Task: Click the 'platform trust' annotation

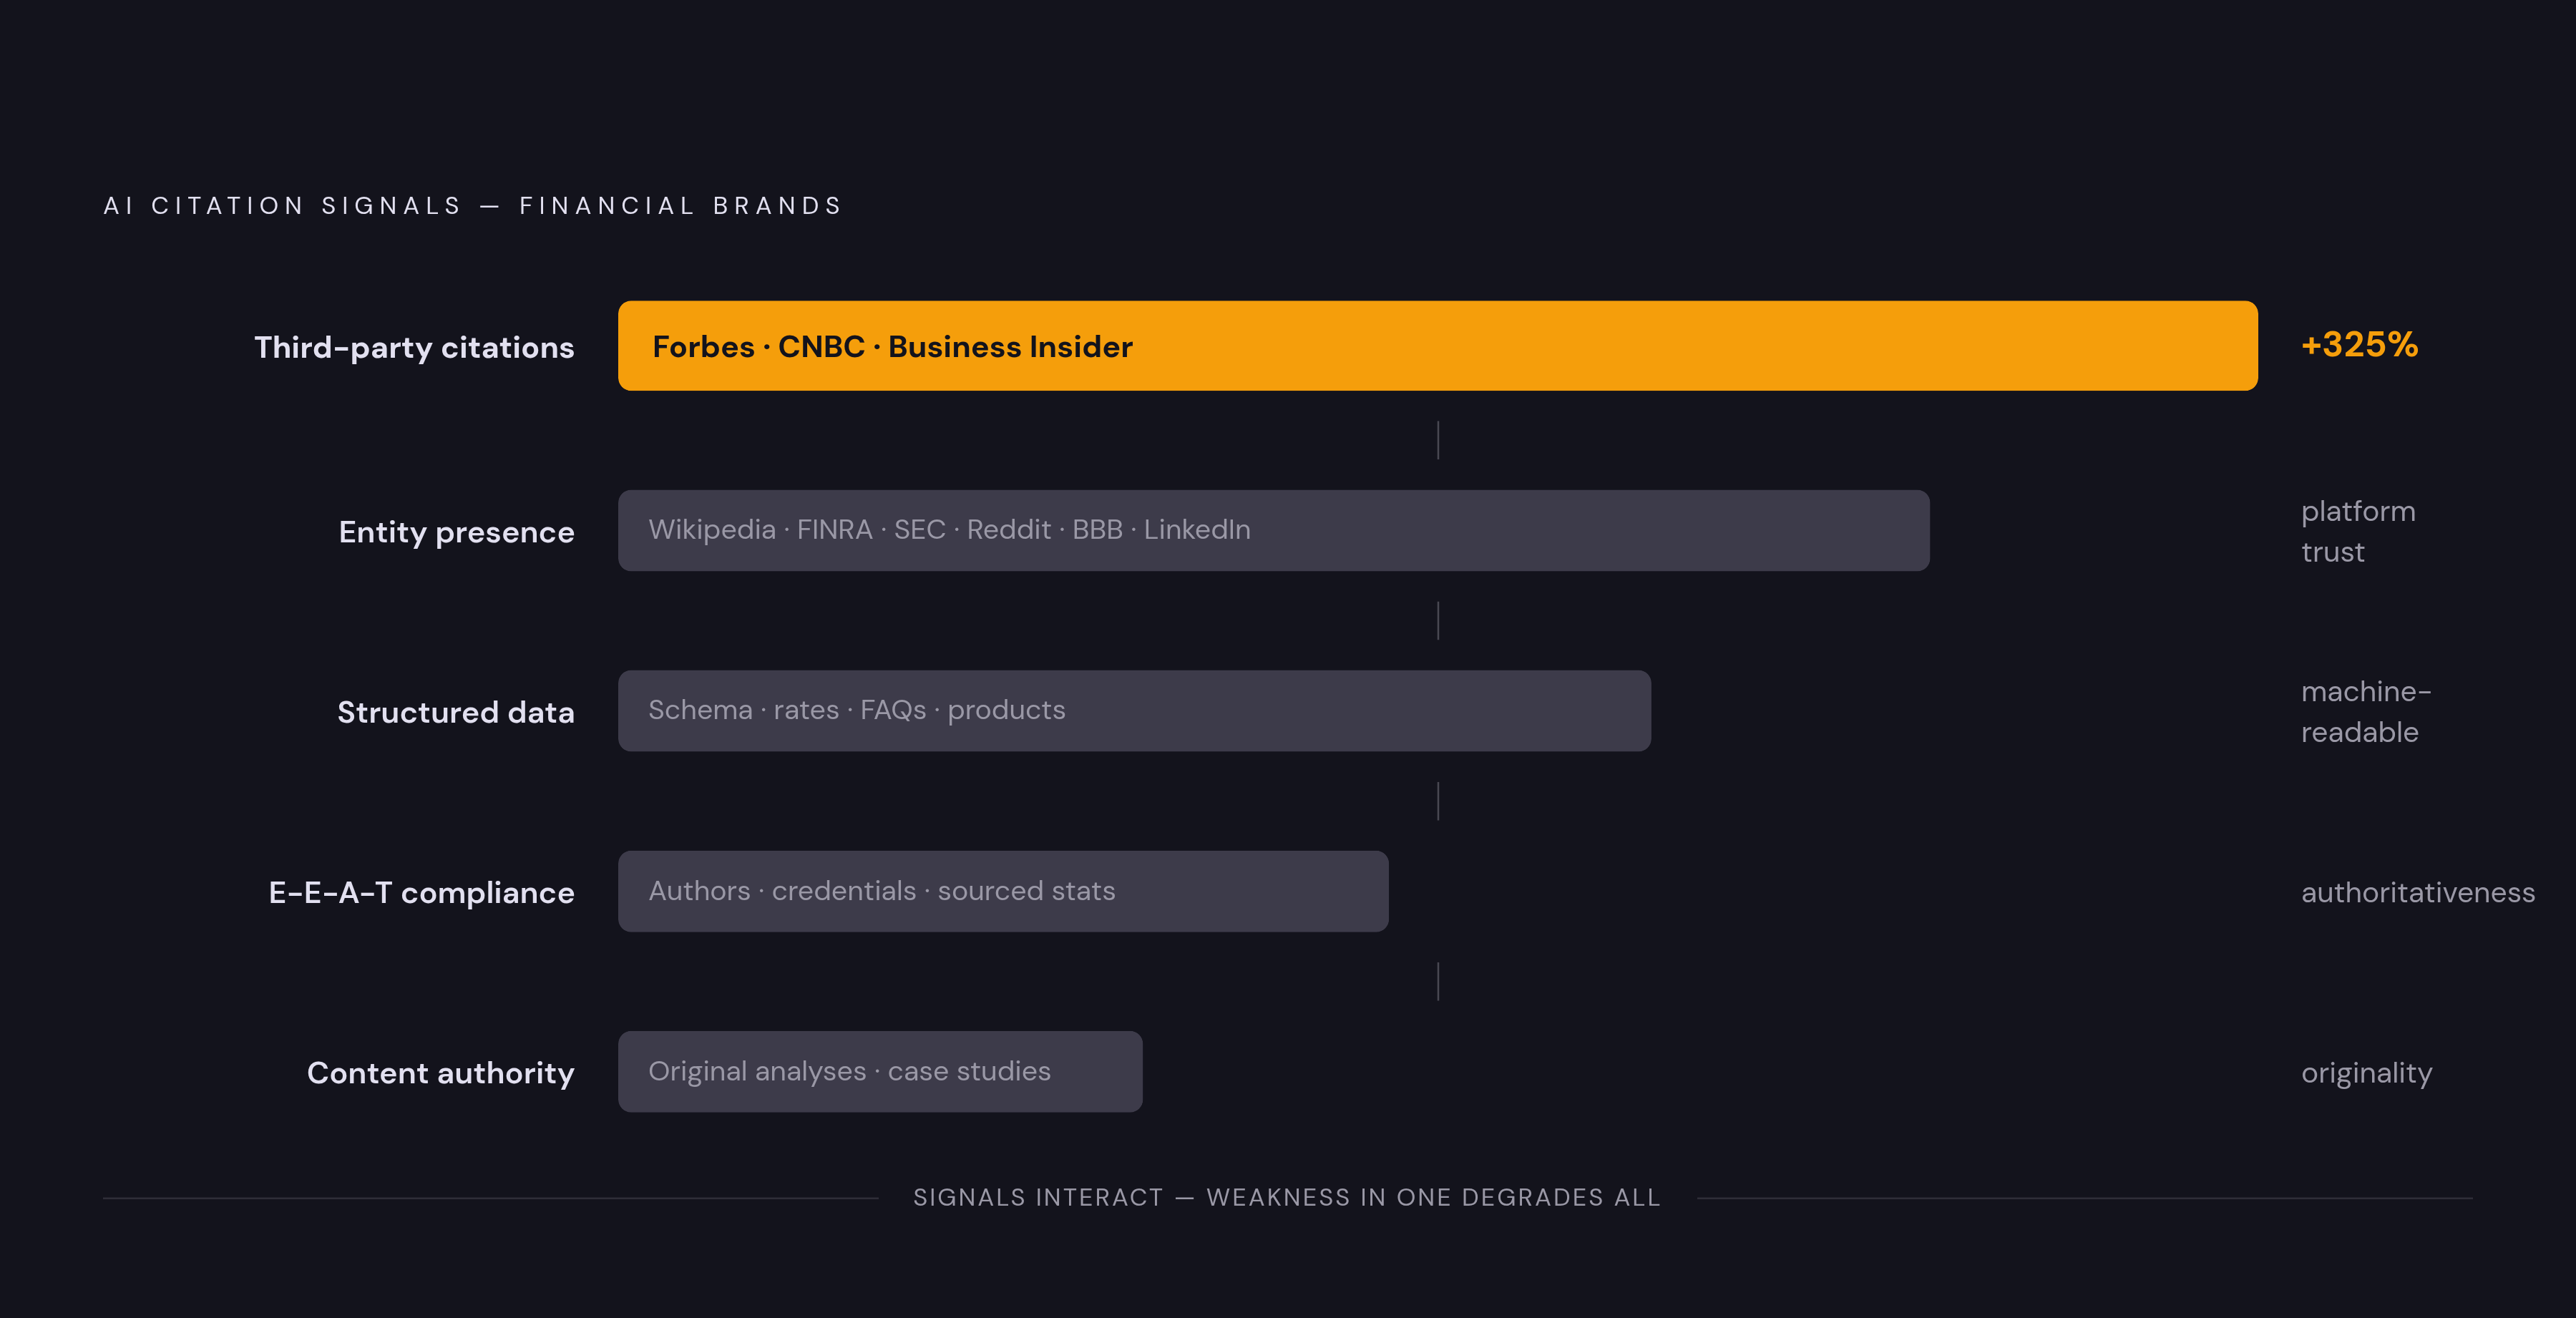Action: 2358,531
